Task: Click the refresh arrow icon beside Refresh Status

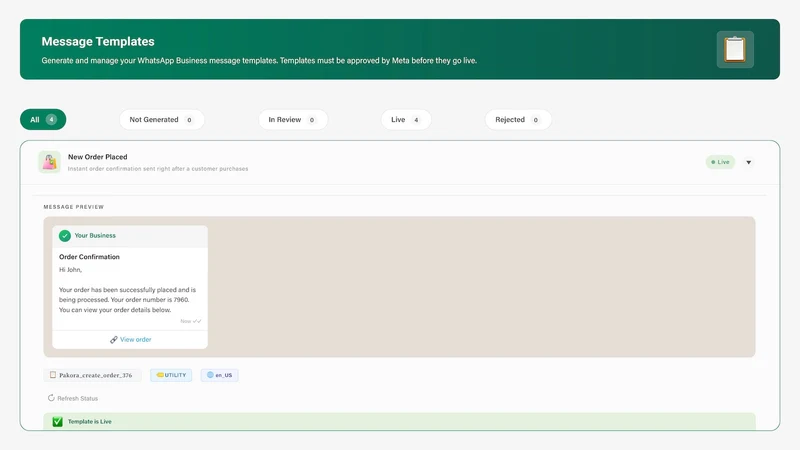Action: tap(51, 398)
